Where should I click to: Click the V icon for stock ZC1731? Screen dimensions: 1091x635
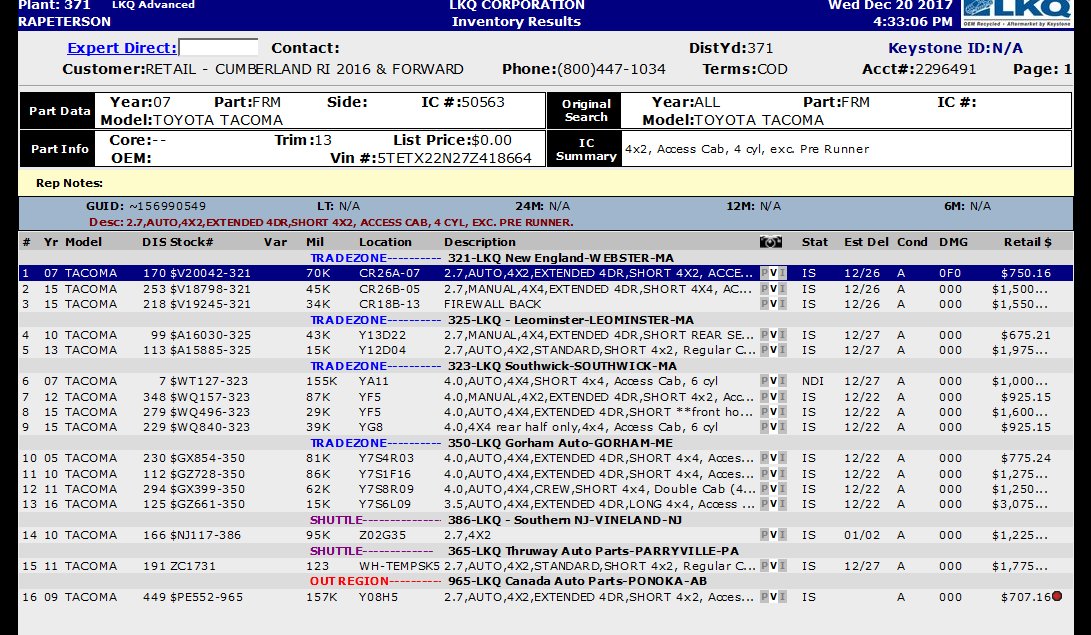[774, 565]
